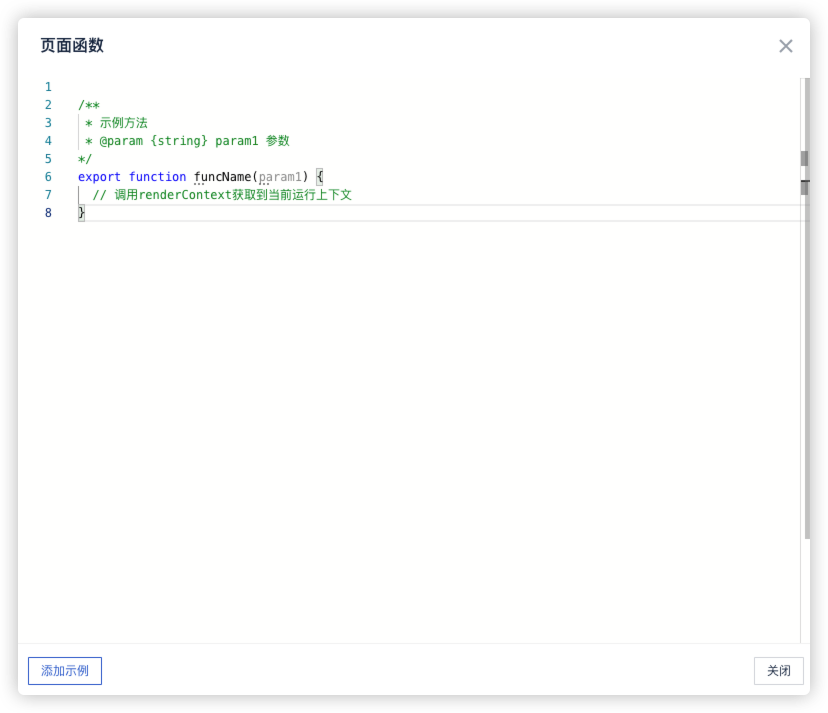The height and width of the screenshot is (713, 828).
Task: Click the param1 argument inside the parentheses
Action: 280,177
